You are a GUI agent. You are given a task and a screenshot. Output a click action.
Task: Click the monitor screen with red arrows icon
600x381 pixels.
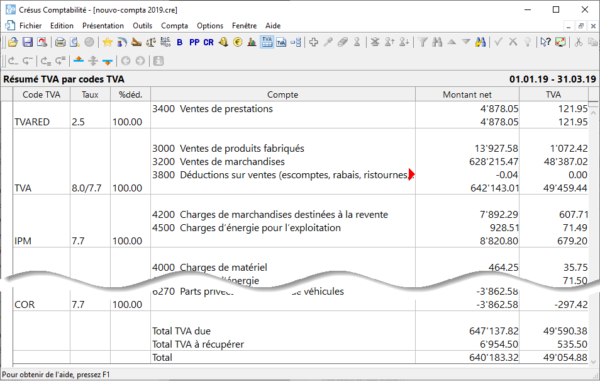pos(560,42)
